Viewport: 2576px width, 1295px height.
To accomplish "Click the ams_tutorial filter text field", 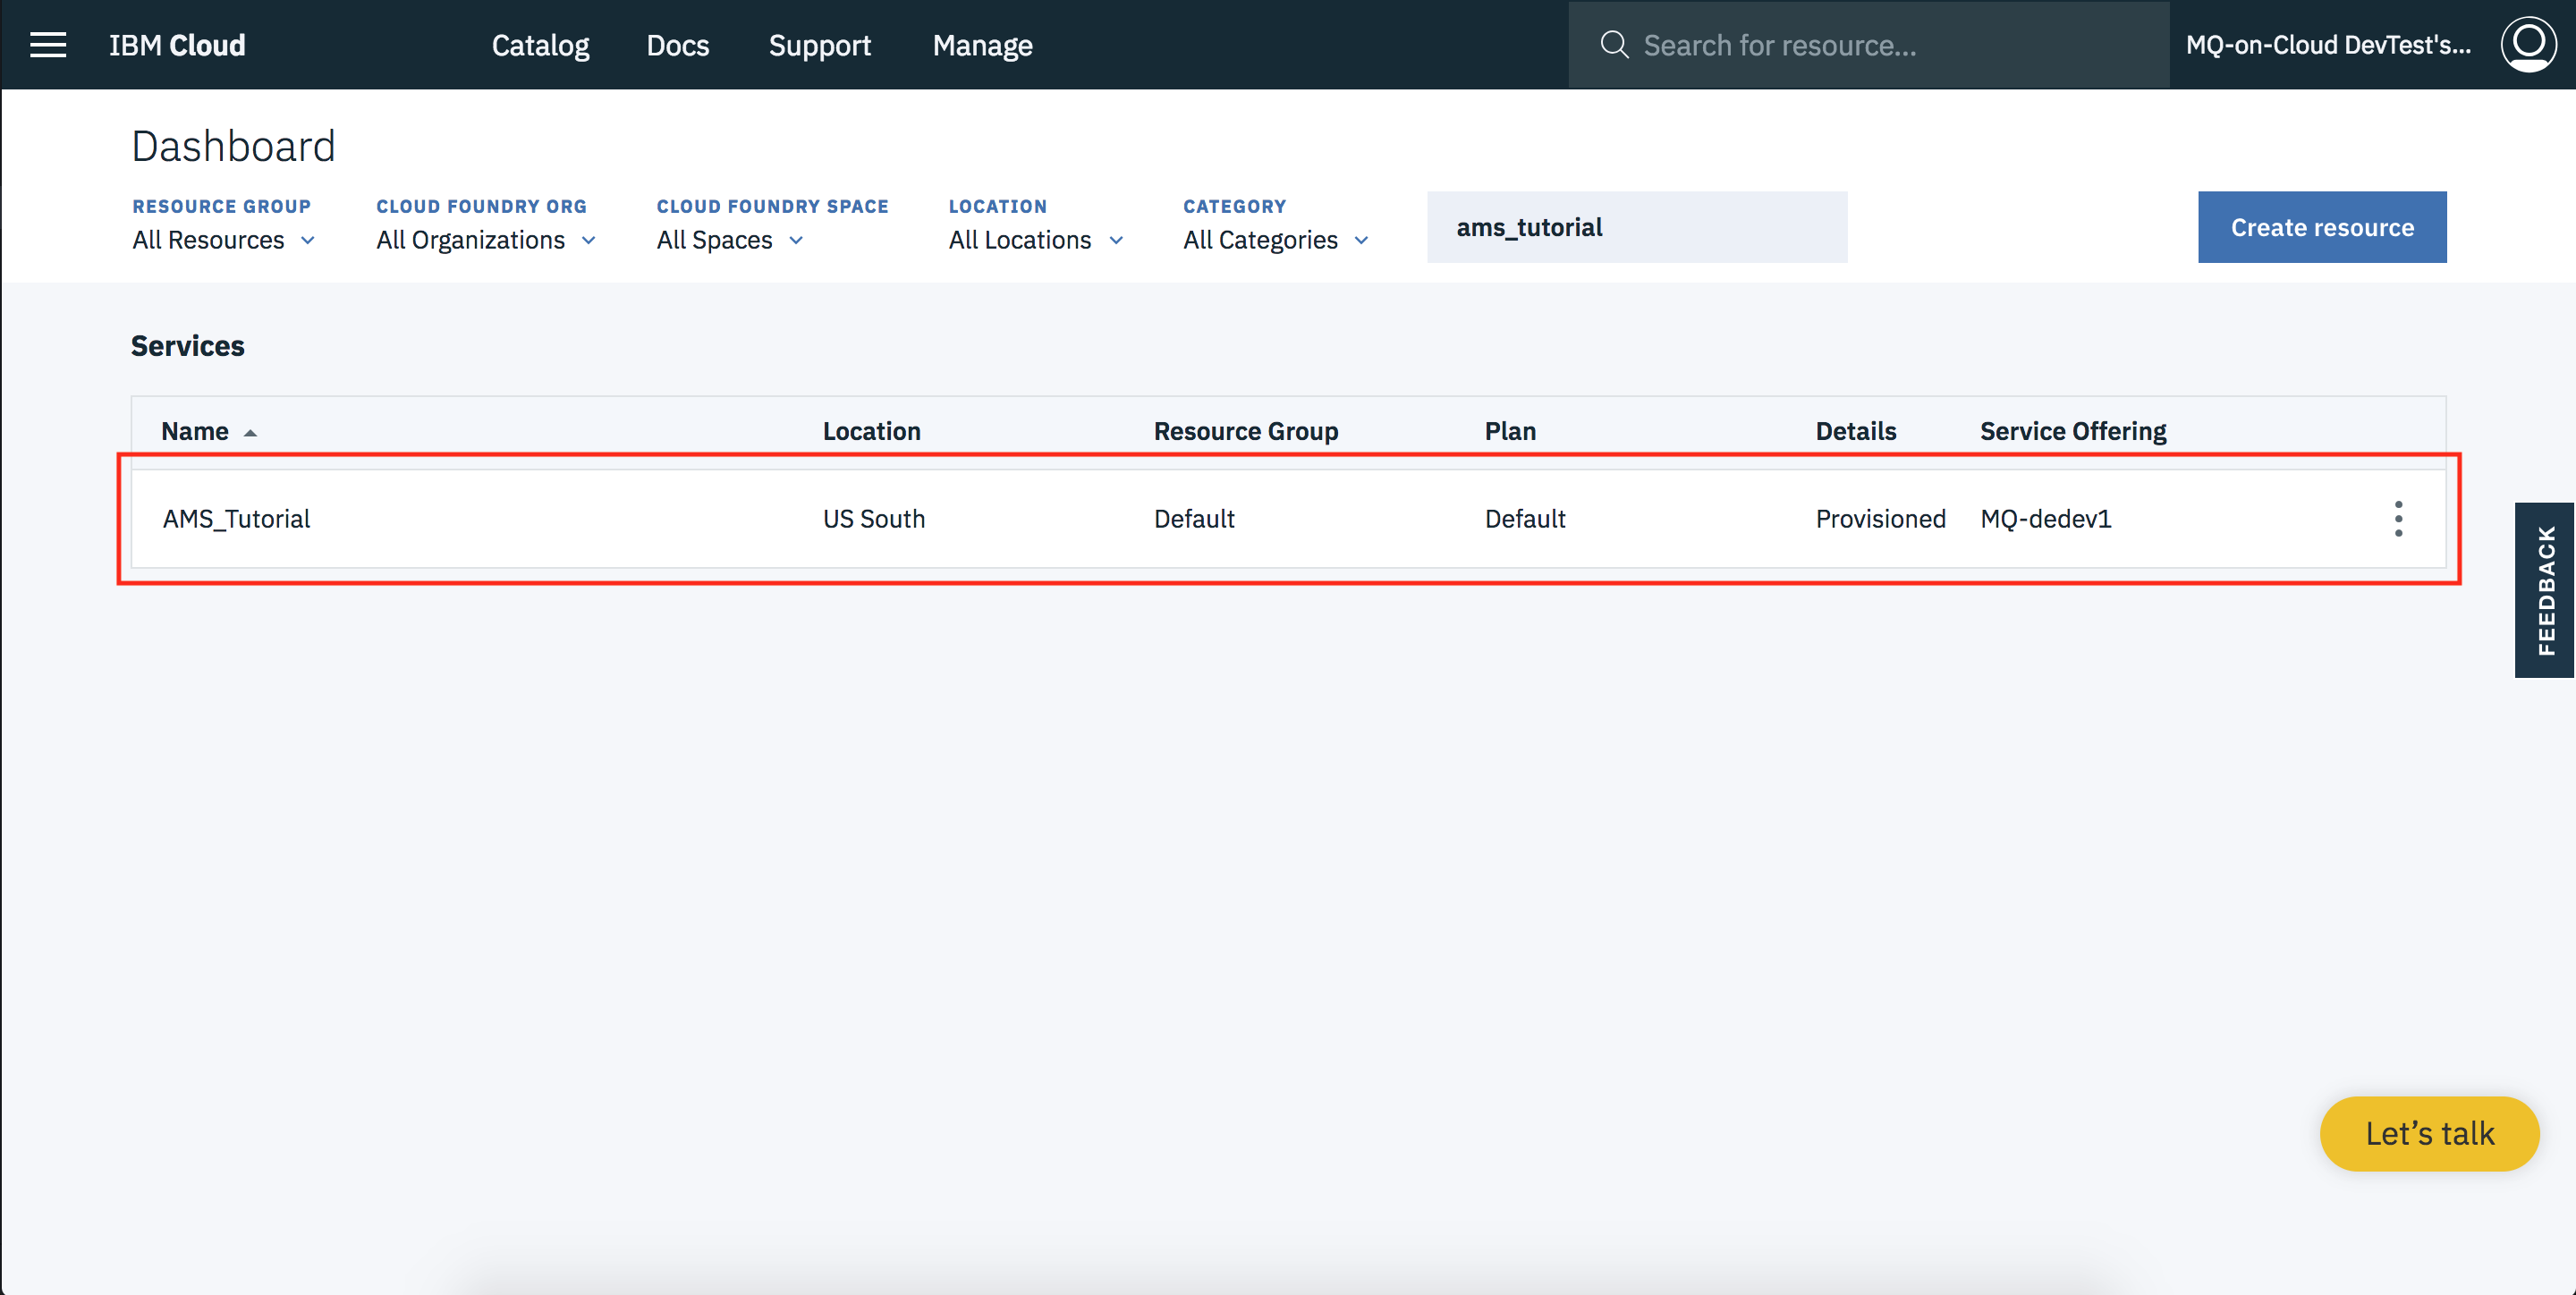I will [x=1637, y=227].
